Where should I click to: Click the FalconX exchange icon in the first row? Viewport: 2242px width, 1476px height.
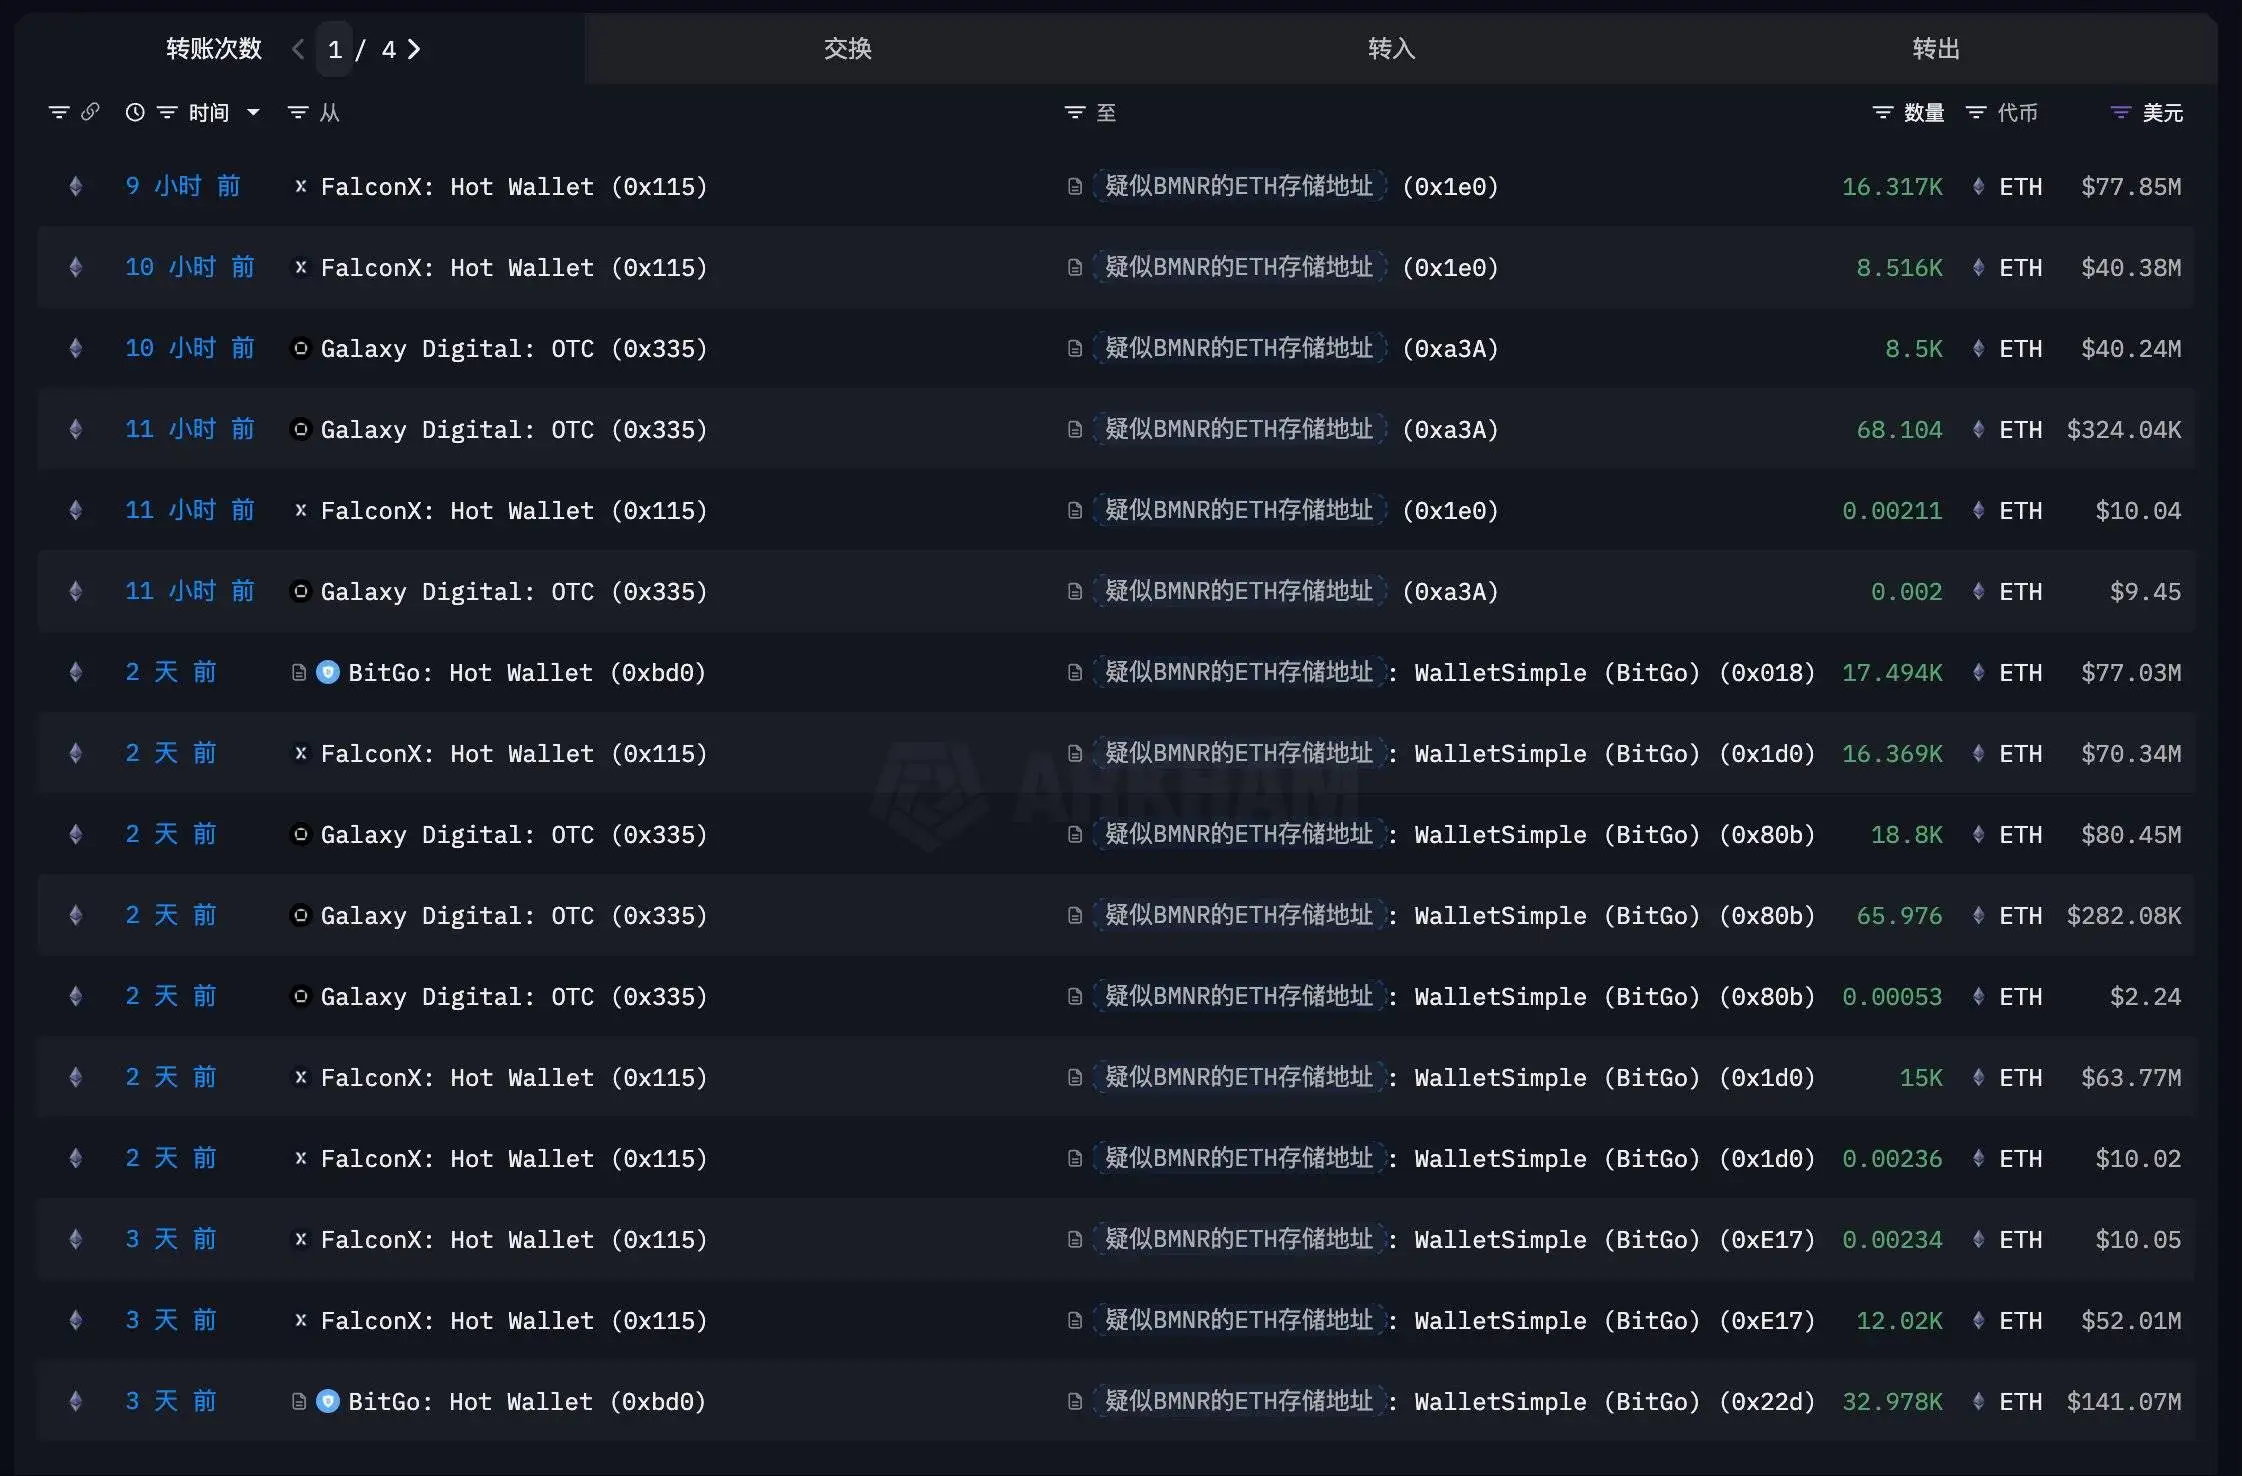tap(299, 186)
